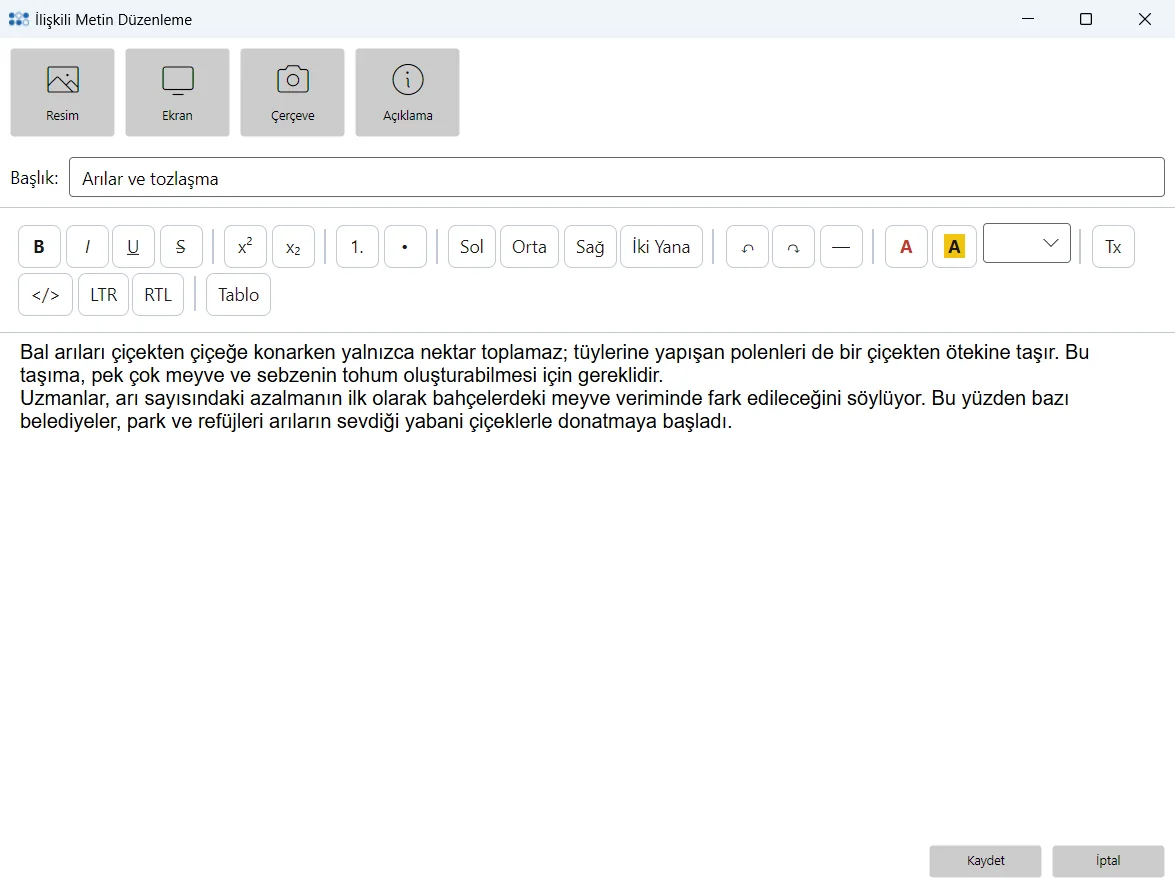This screenshot has height=888, width=1175.
Task: Justify text with İki Yana
Action: (662, 247)
